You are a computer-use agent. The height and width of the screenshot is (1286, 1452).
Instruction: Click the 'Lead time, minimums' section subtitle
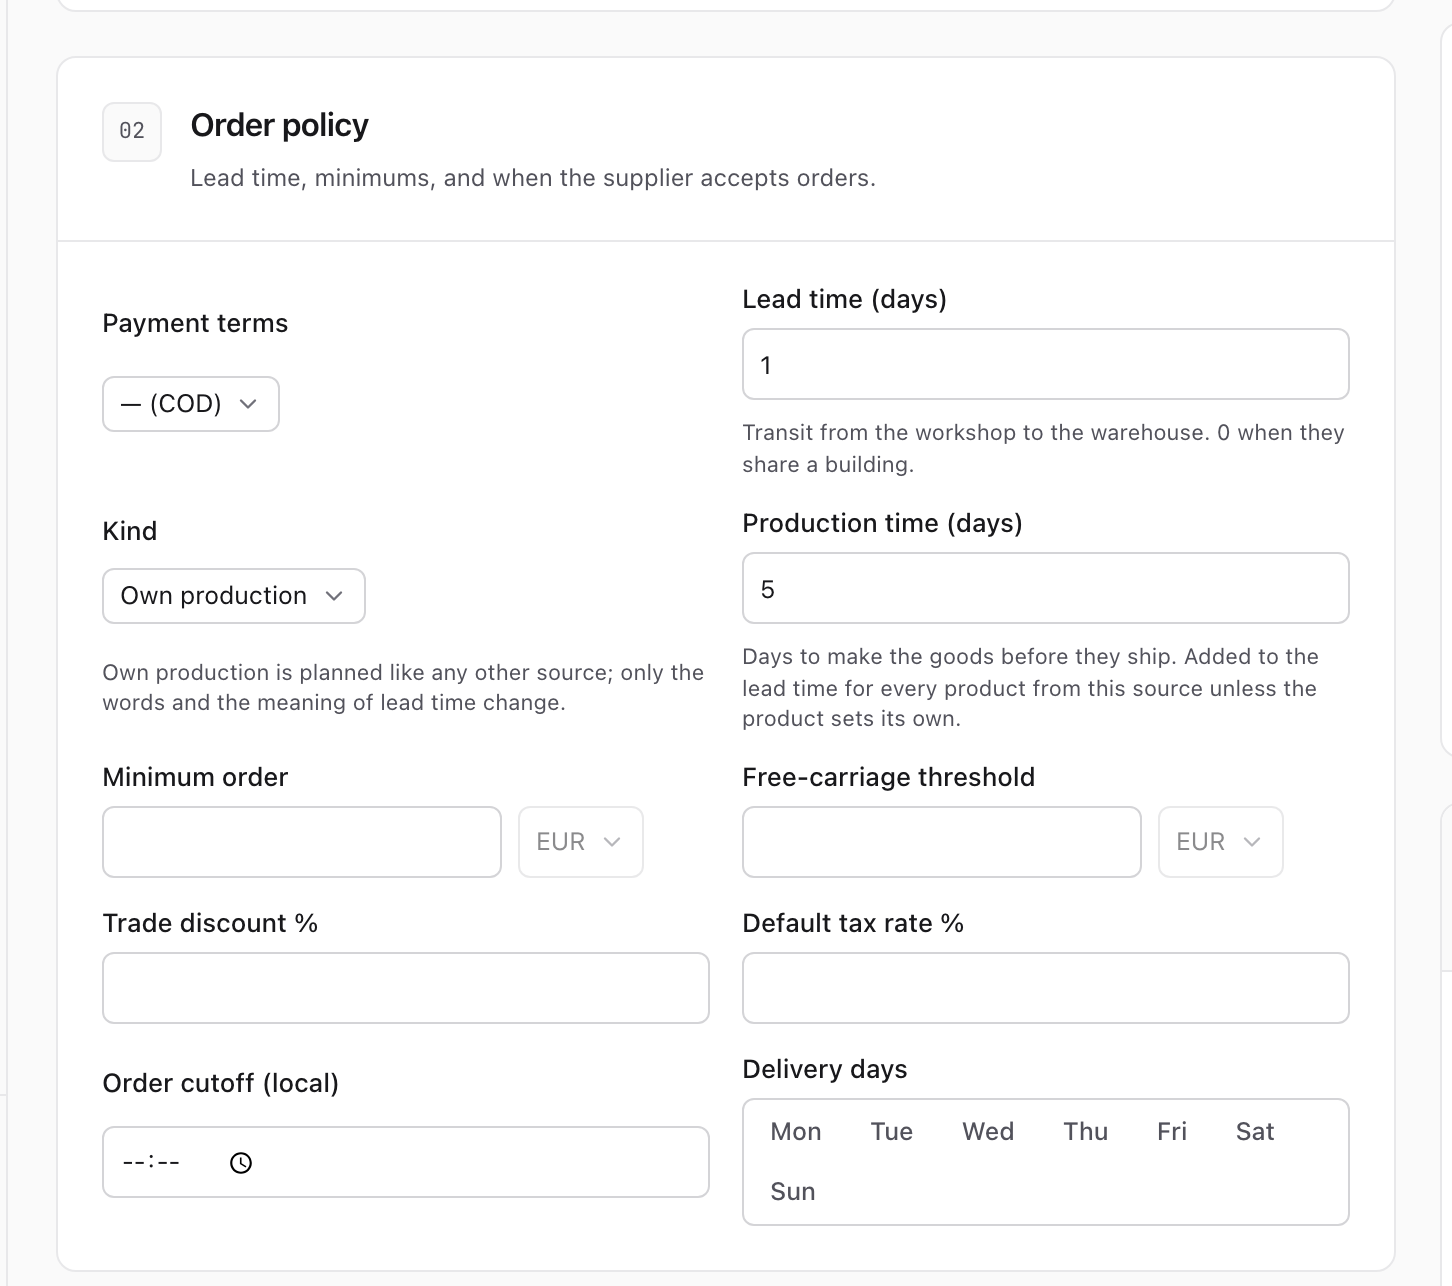pos(533,178)
